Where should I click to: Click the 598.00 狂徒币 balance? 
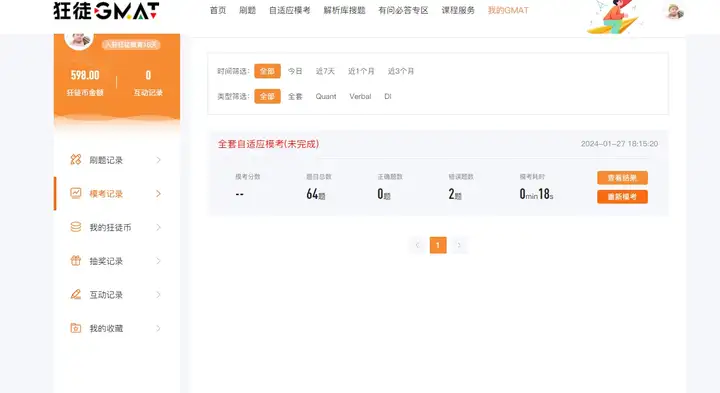tap(85, 75)
